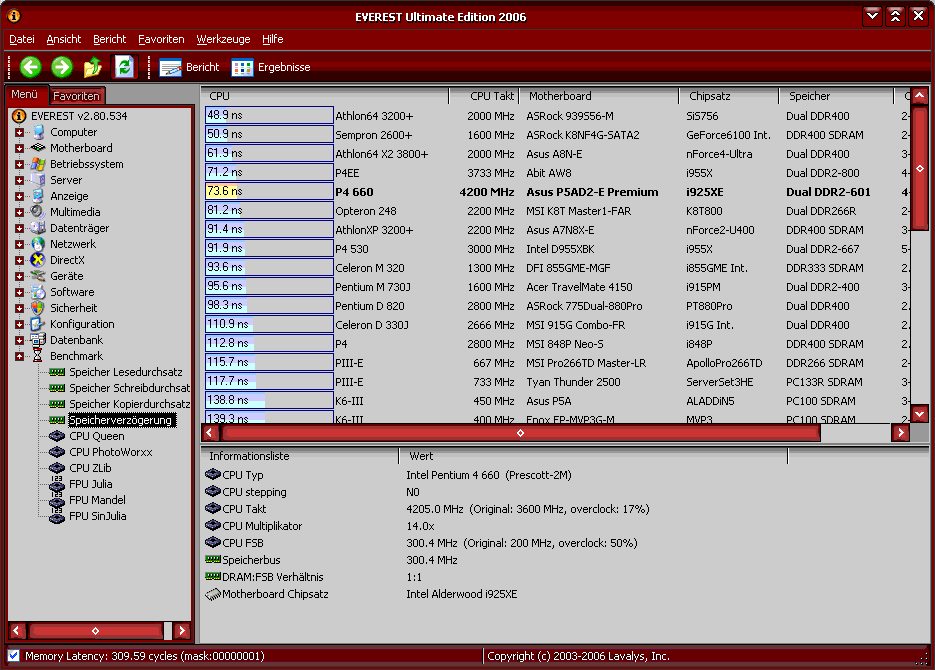Select the Geräte devices icon
Viewport: 935px width, 670px height.
point(38,276)
